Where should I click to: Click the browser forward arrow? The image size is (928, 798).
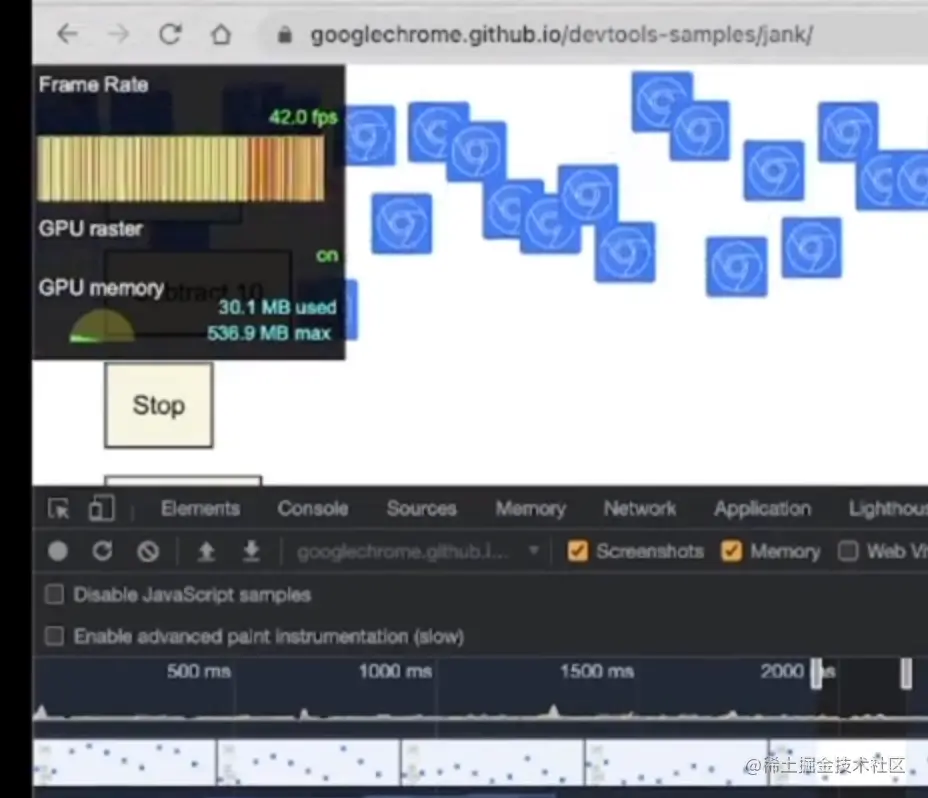(118, 34)
